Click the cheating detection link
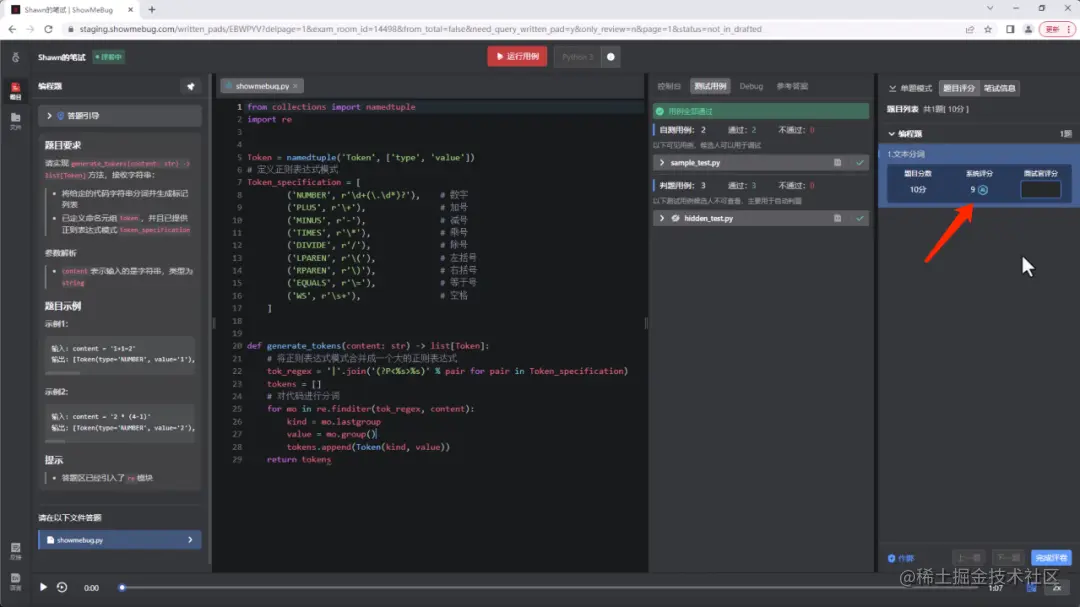The height and width of the screenshot is (607, 1080). [901, 558]
